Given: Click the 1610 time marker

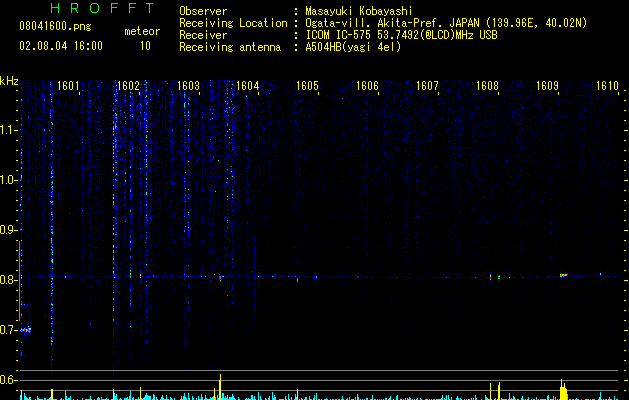Looking at the screenshot, I should (x=607, y=85).
